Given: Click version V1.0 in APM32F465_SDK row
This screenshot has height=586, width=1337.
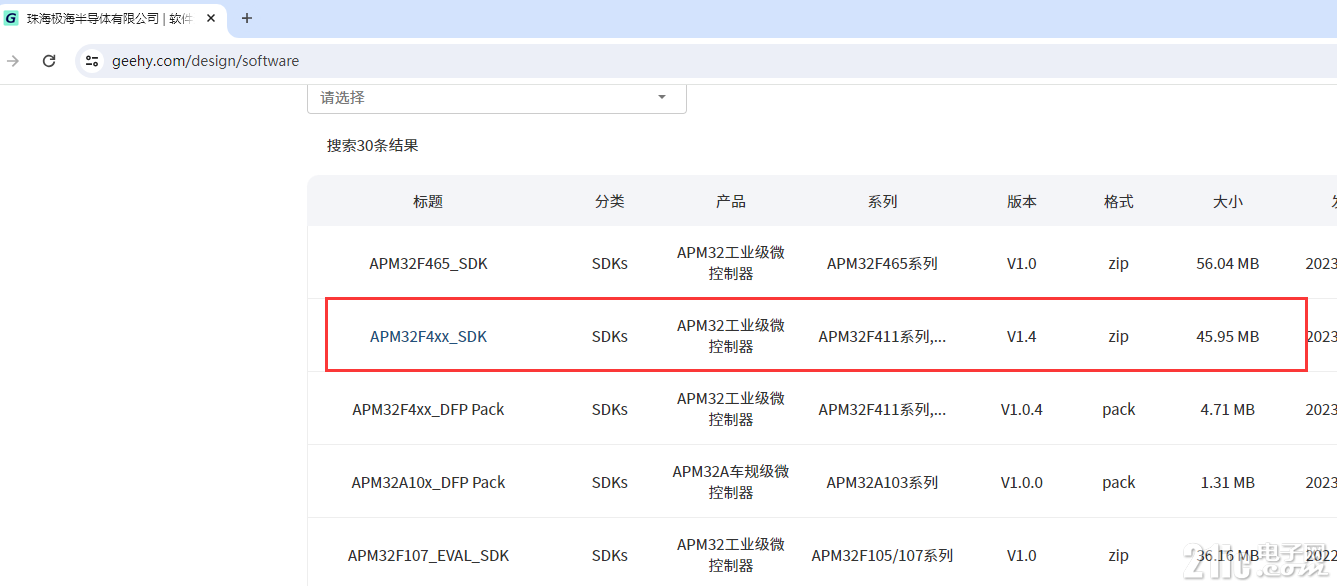Looking at the screenshot, I should [x=1022, y=264].
